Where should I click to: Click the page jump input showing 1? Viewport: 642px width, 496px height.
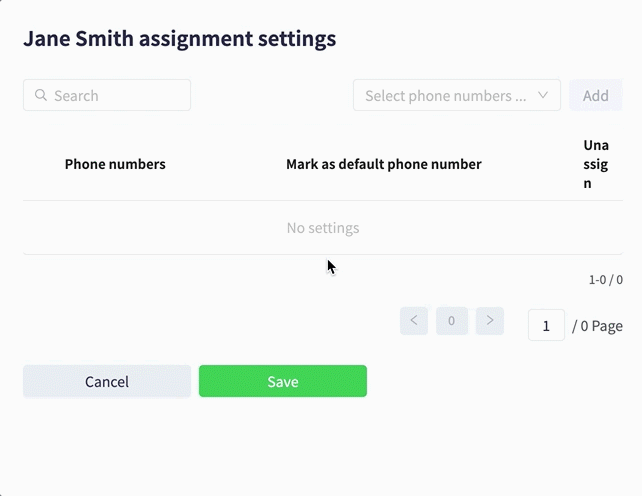[x=546, y=326]
